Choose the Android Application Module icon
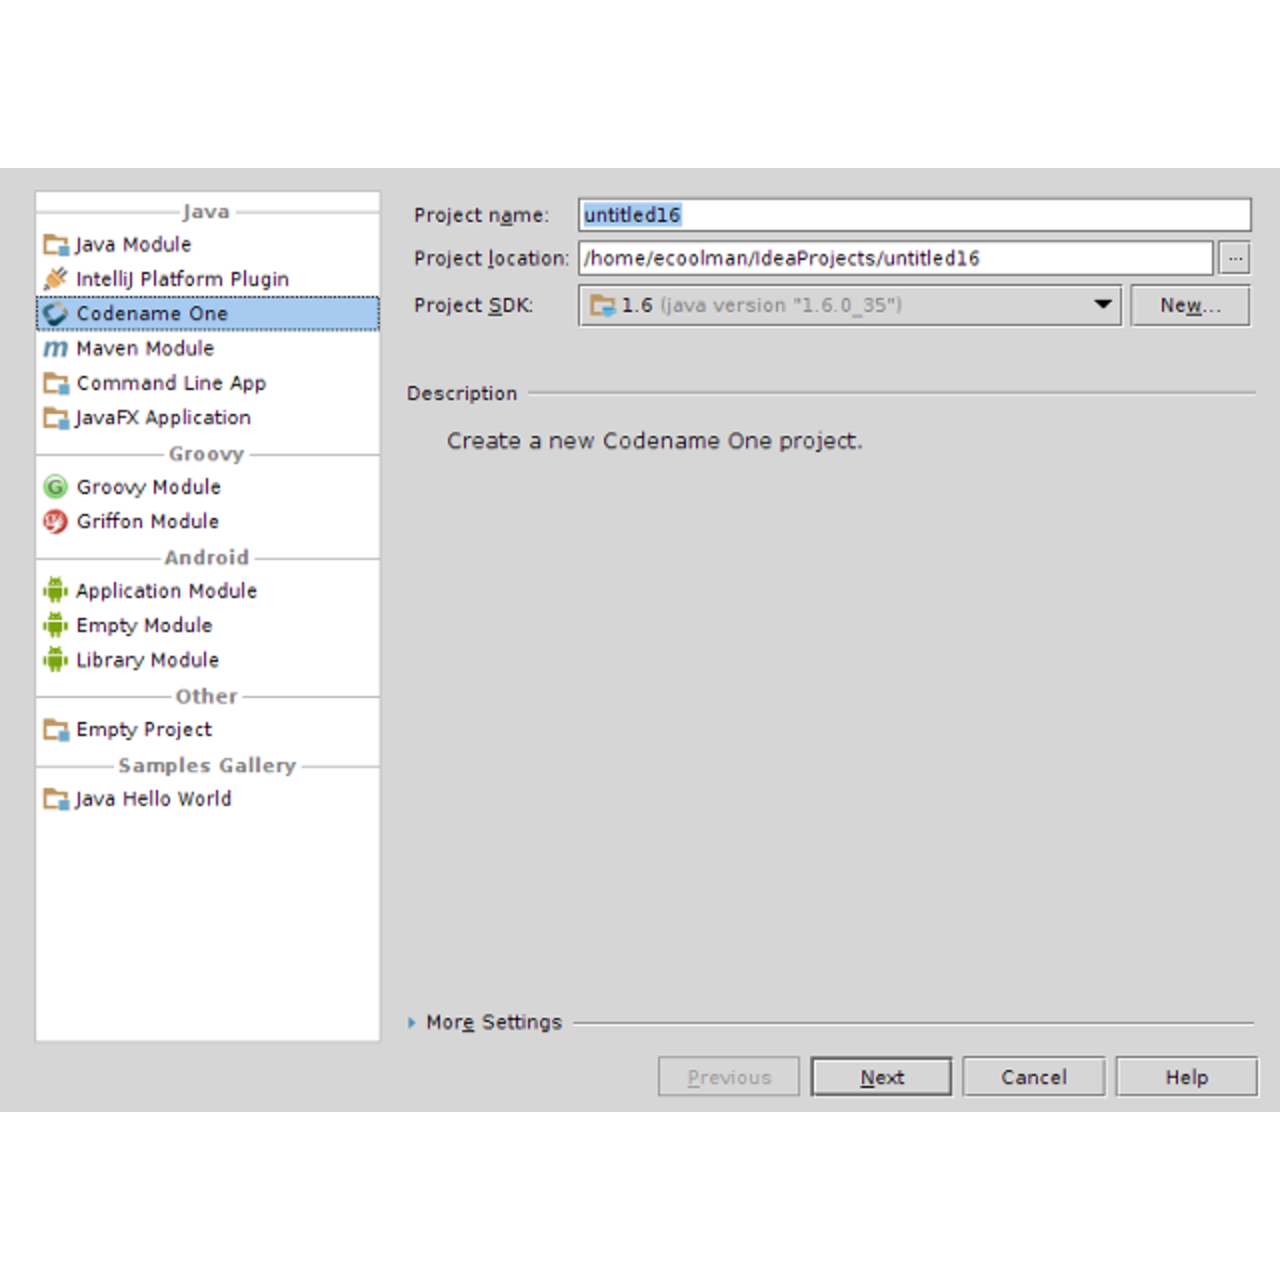The image size is (1280, 1280). click(56, 591)
